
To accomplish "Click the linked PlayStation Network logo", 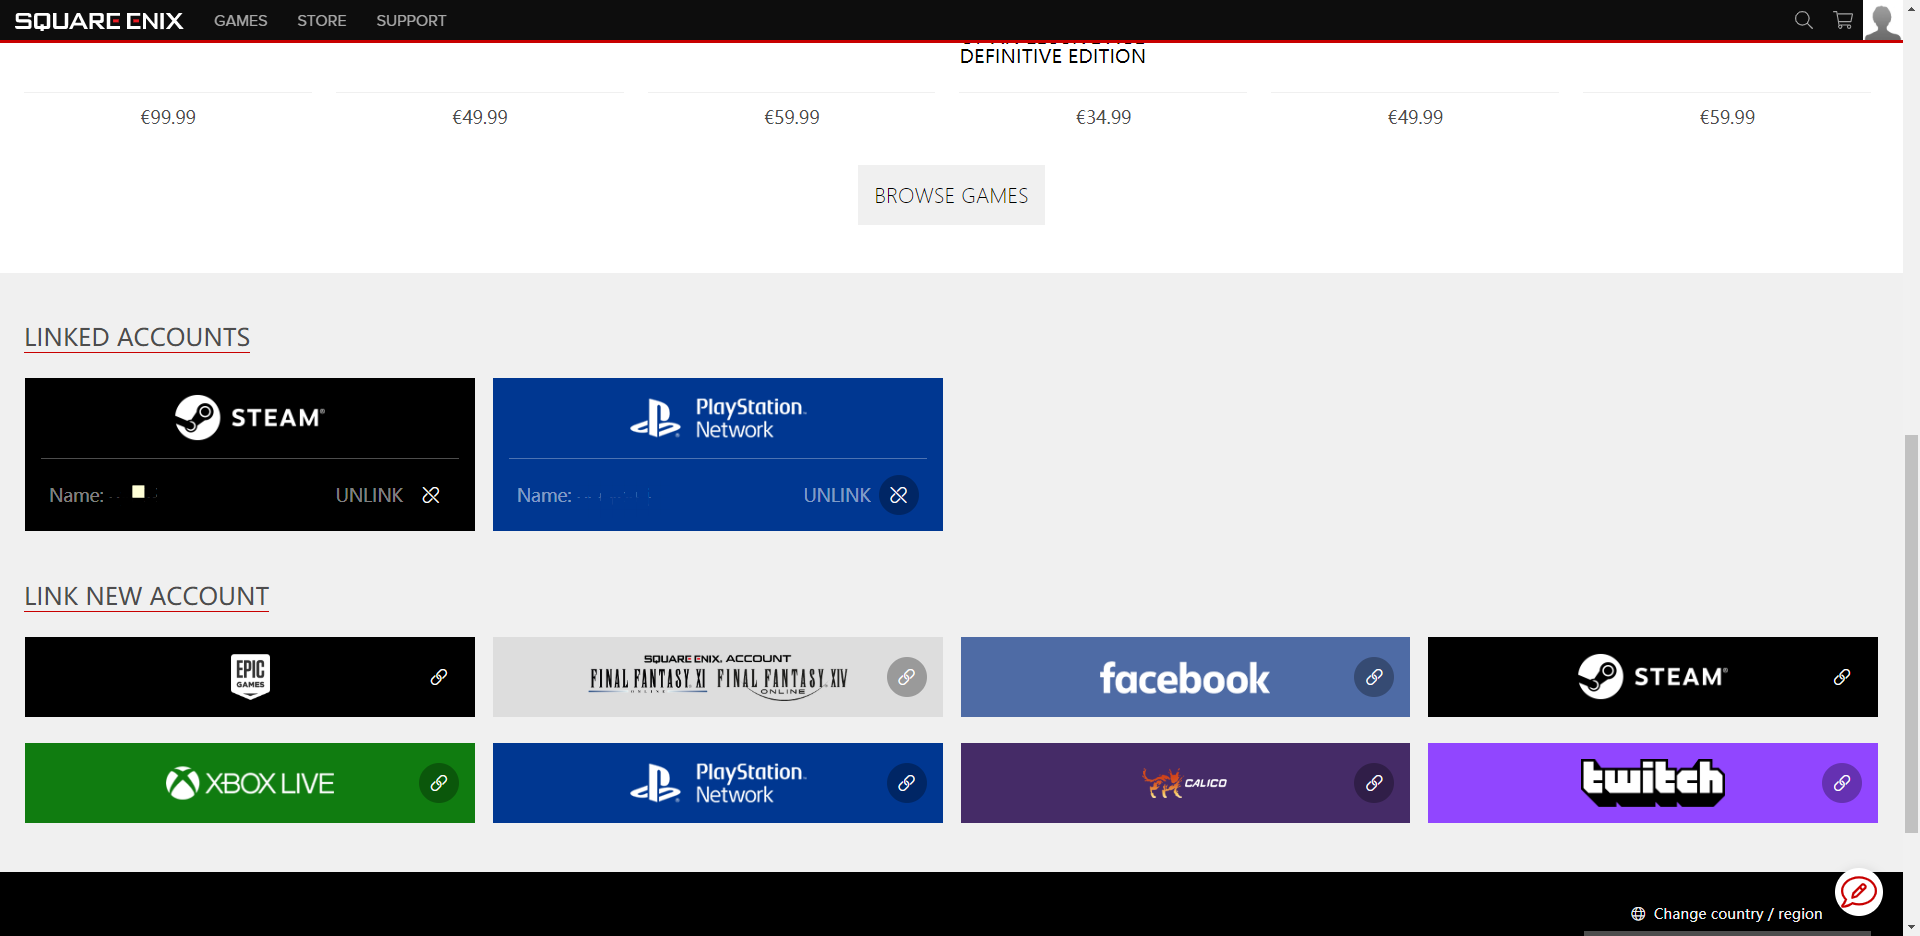I will (718, 418).
